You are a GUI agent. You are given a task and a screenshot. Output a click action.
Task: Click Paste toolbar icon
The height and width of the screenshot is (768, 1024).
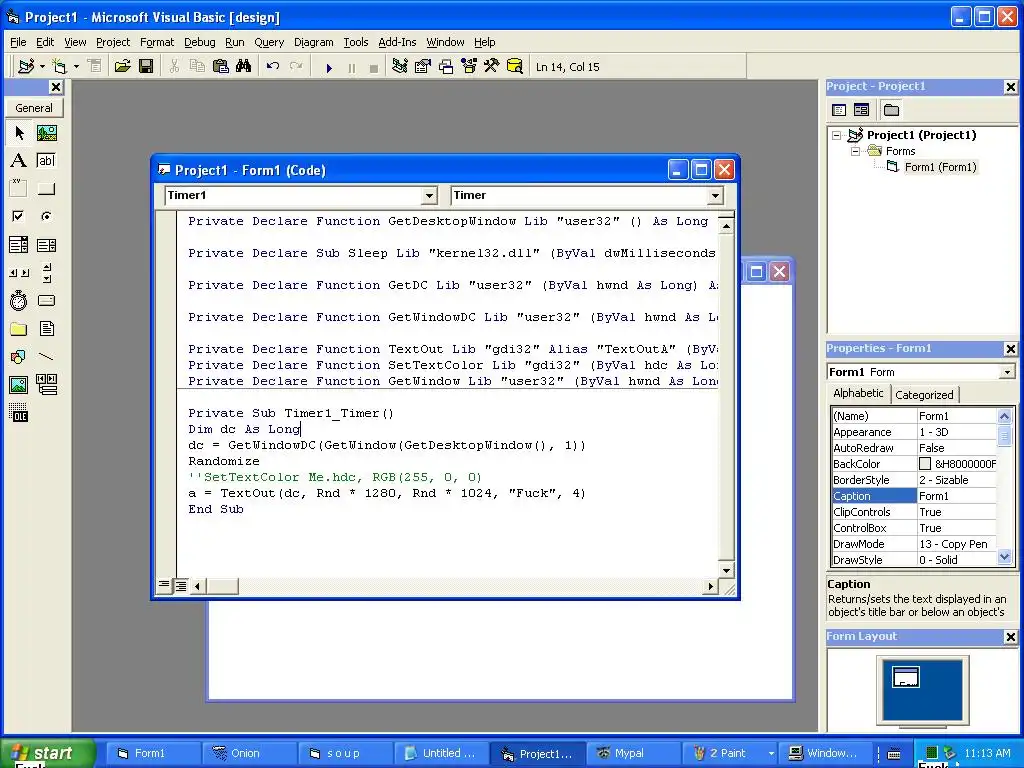(221, 67)
